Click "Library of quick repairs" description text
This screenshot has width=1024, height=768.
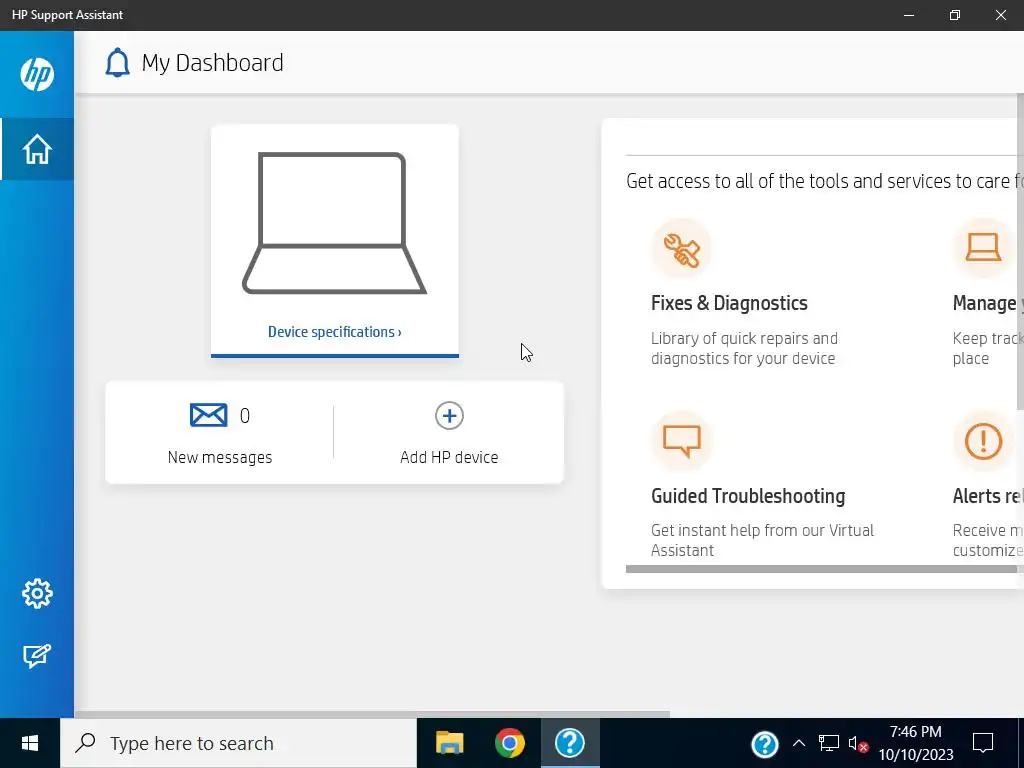pyautogui.click(x=744, y=348)
